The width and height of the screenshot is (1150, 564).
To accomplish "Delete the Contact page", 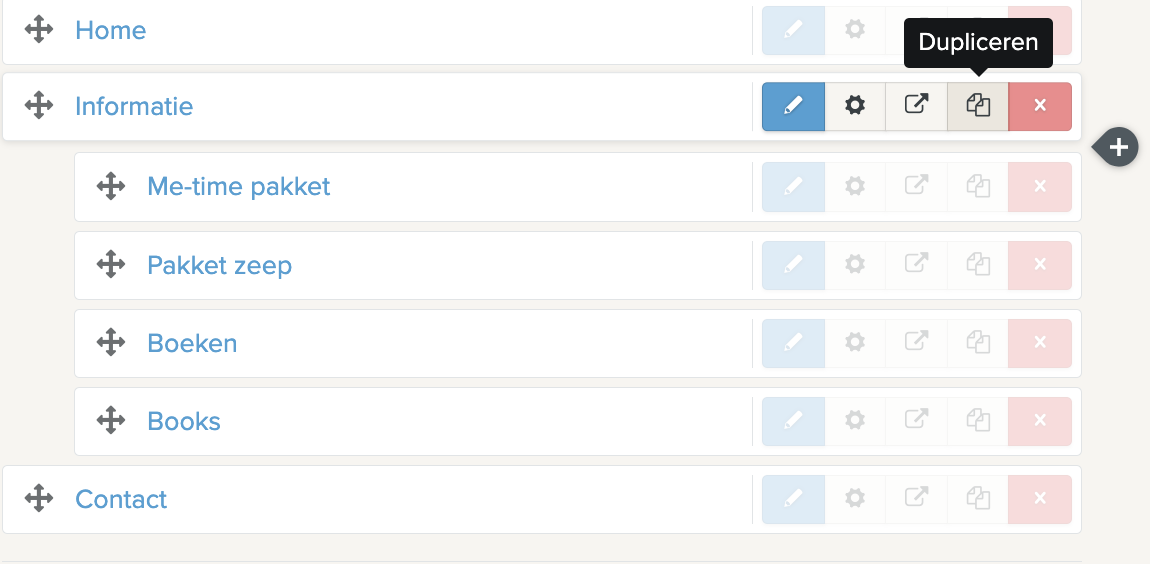I will click(1040, 499).
